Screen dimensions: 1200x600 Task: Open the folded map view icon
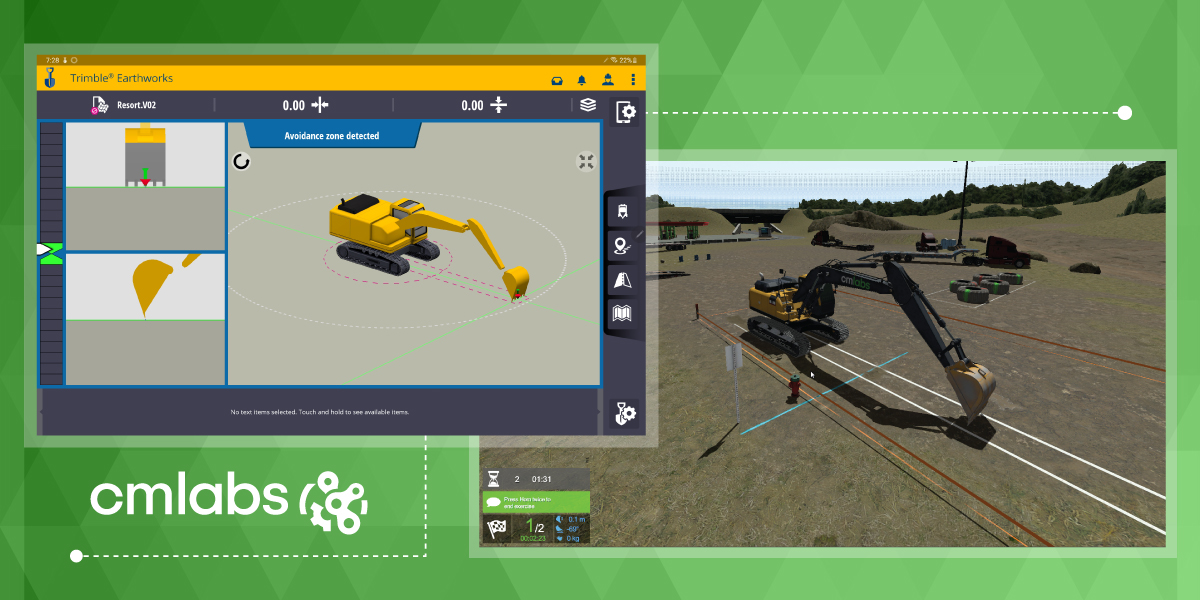coord(622,314)
